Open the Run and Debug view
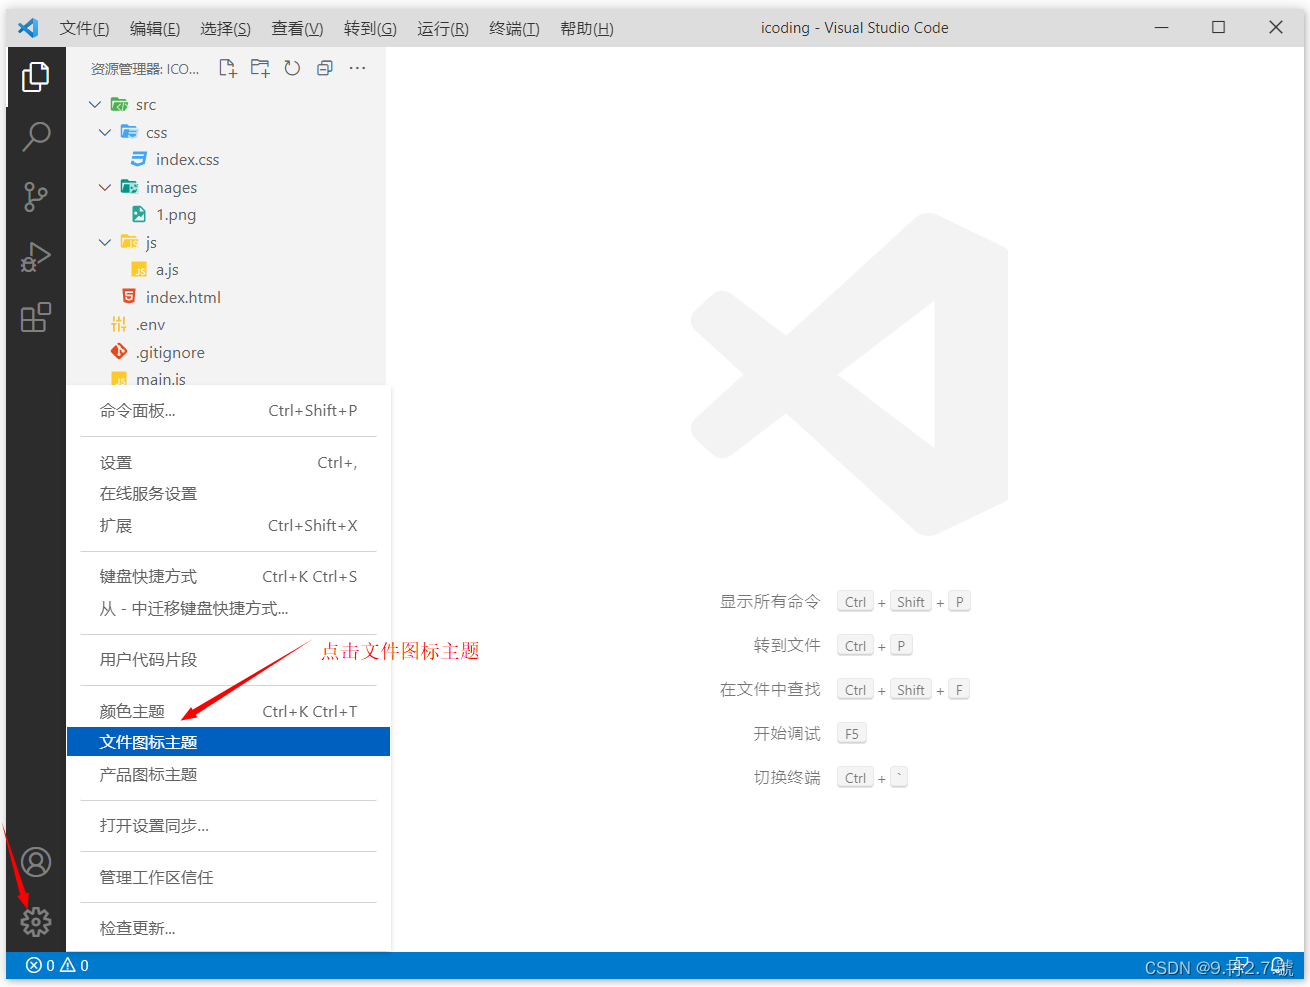The width and height of the screenshot is (1310, 987). pyautogui.click(x=36, y=257)
